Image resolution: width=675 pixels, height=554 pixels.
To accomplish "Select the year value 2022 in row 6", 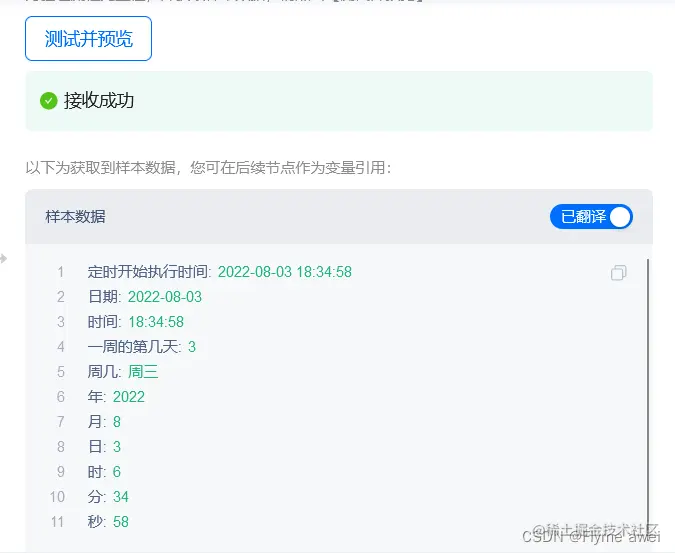I will 129,397.
